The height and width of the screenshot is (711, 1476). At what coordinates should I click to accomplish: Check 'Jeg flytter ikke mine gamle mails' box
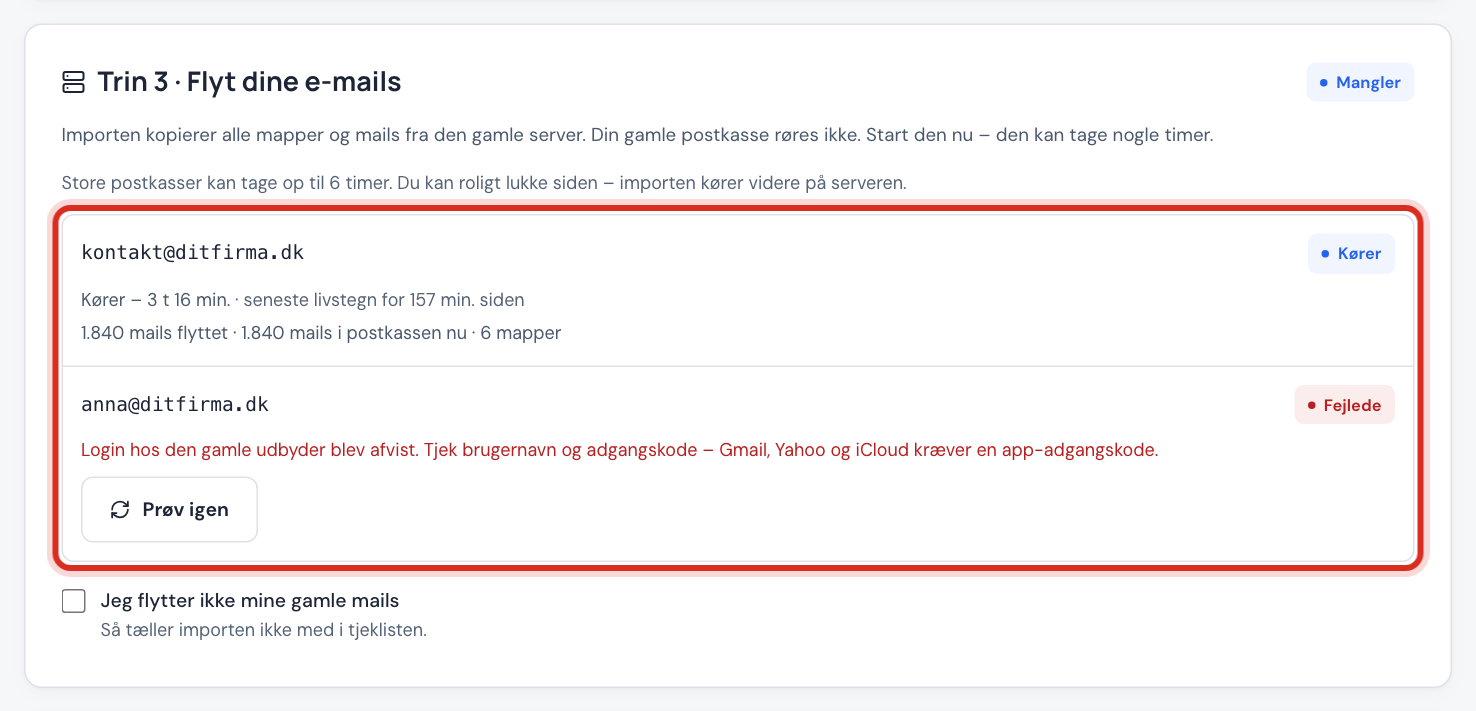click(73, 601)
